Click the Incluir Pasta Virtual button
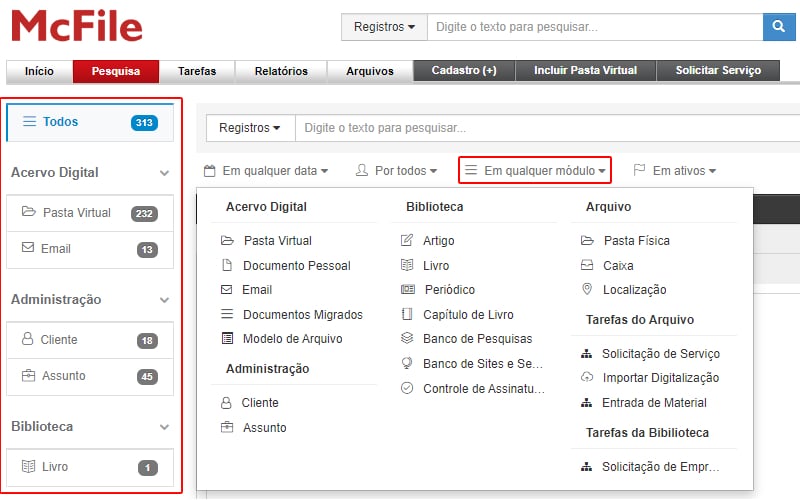800x500 pixels. (585, 71)
